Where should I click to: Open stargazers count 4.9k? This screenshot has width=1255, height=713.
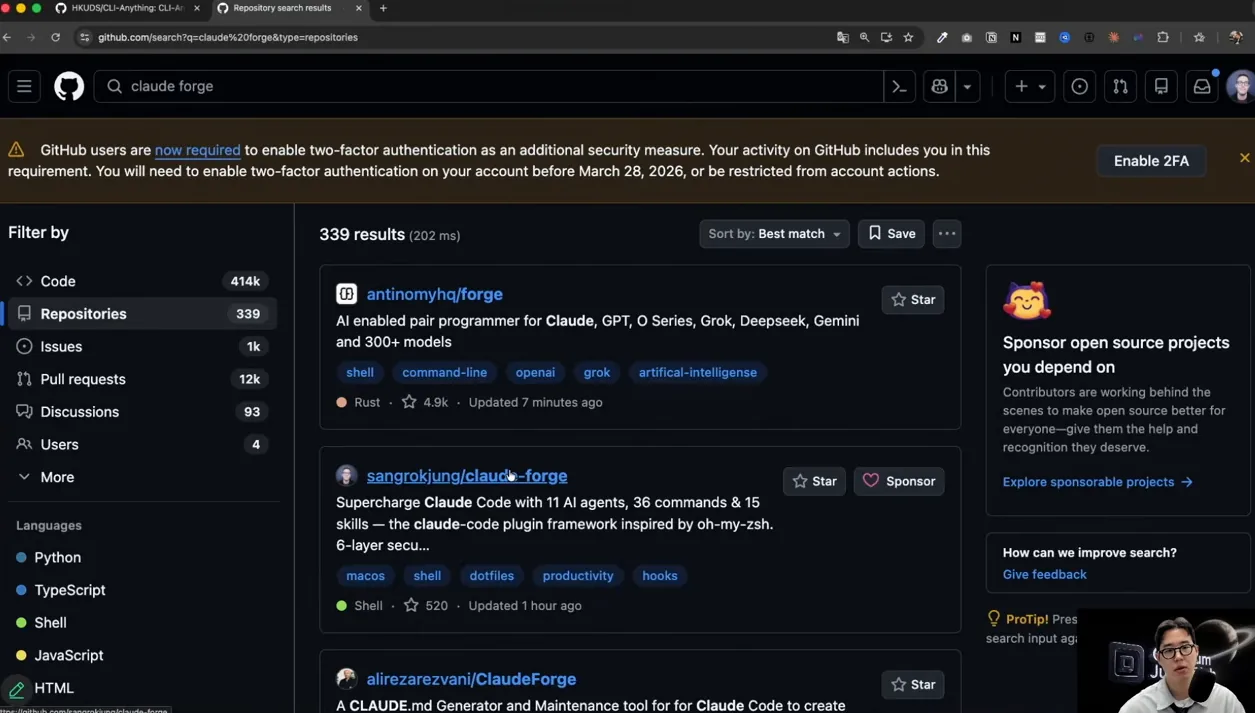tap(425, 402)
